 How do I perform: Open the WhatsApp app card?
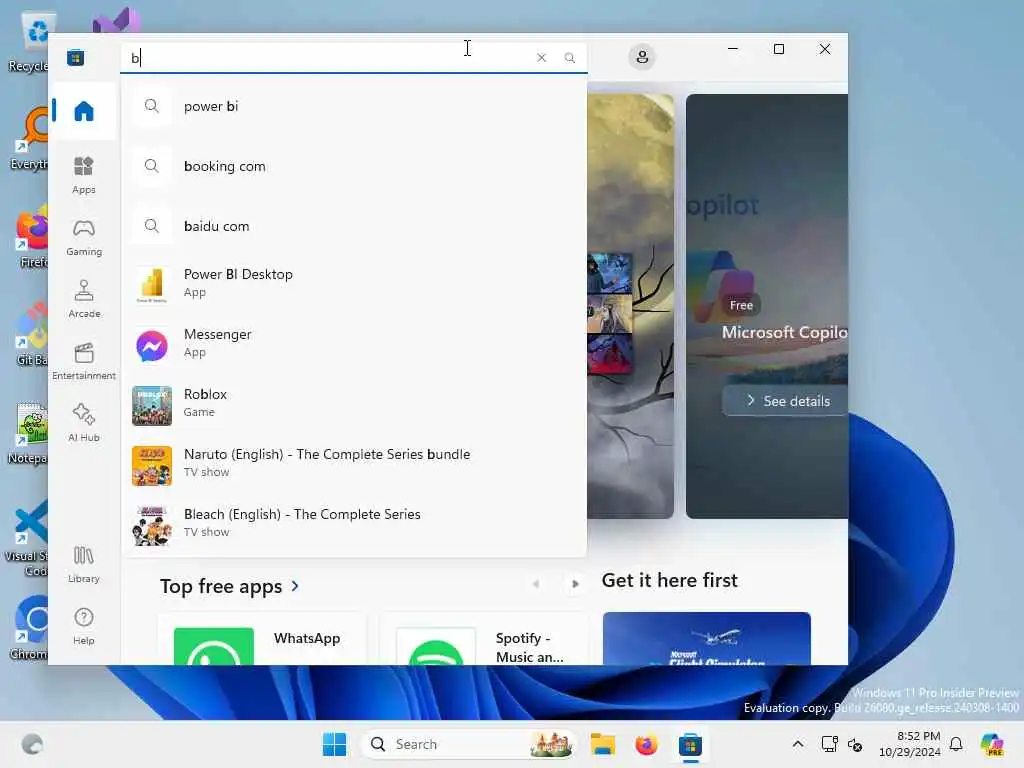tap(262, 639)
